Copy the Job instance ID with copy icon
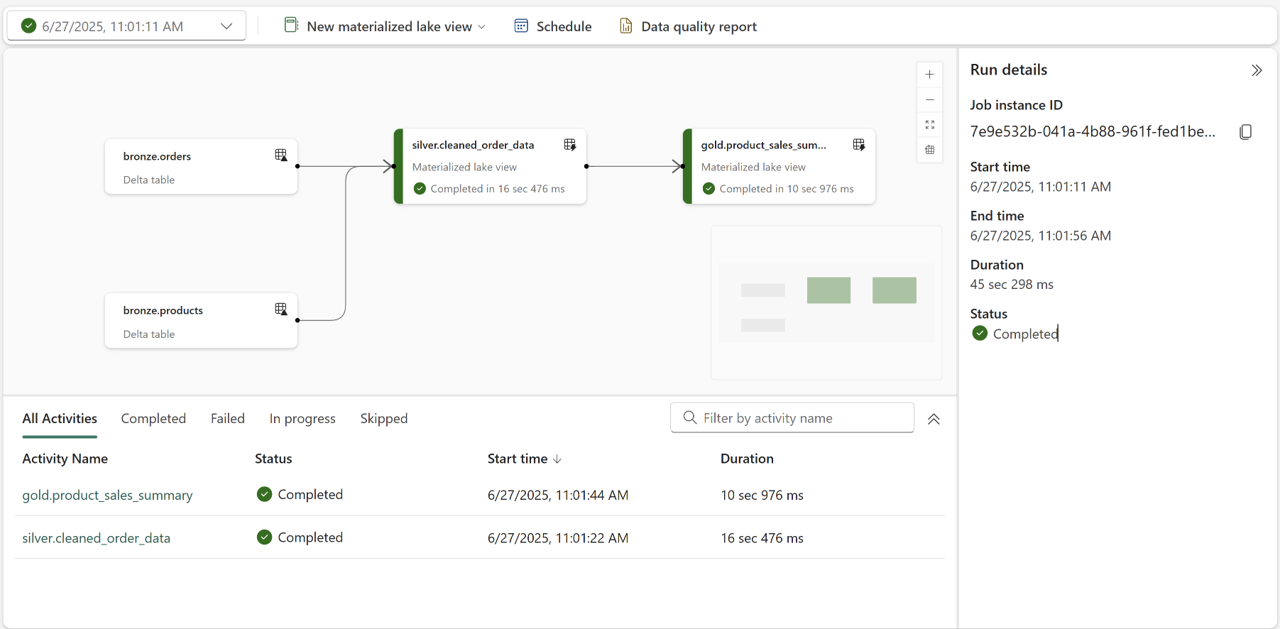 1246,132
